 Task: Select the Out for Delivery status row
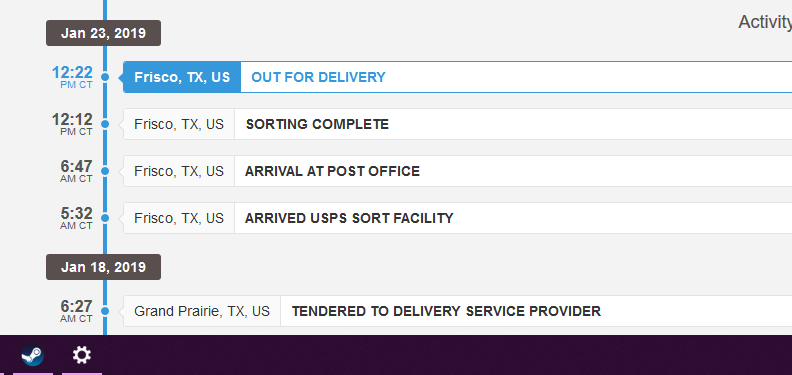(457, 77)
